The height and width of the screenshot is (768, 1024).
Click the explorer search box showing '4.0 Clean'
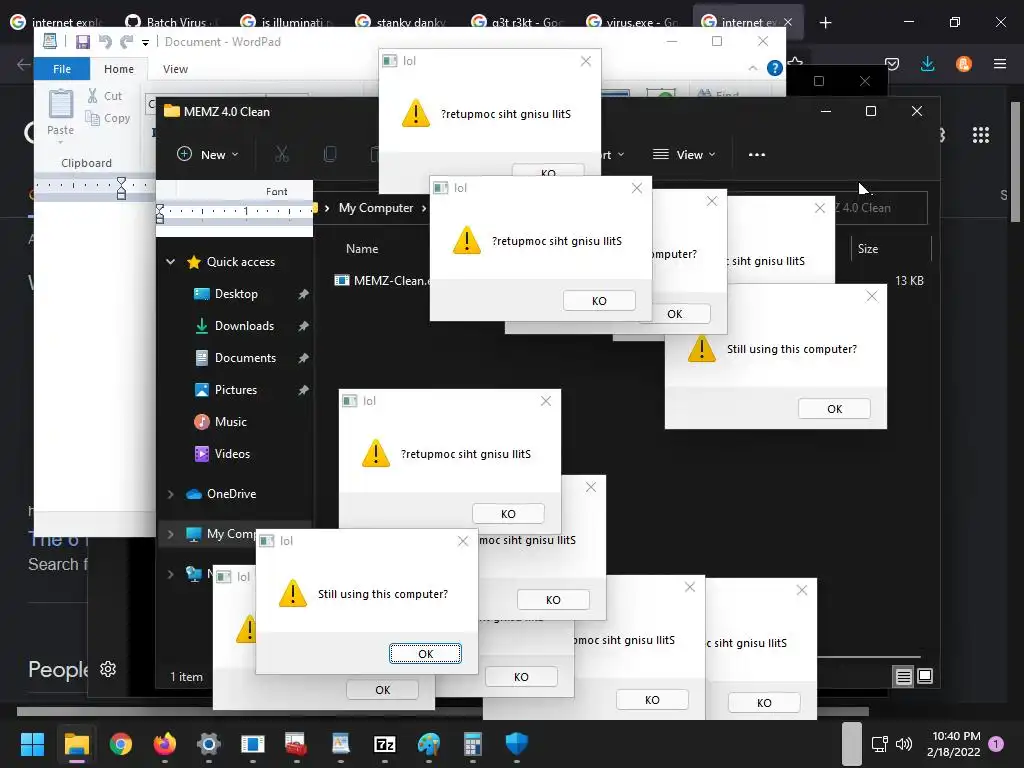881,208
